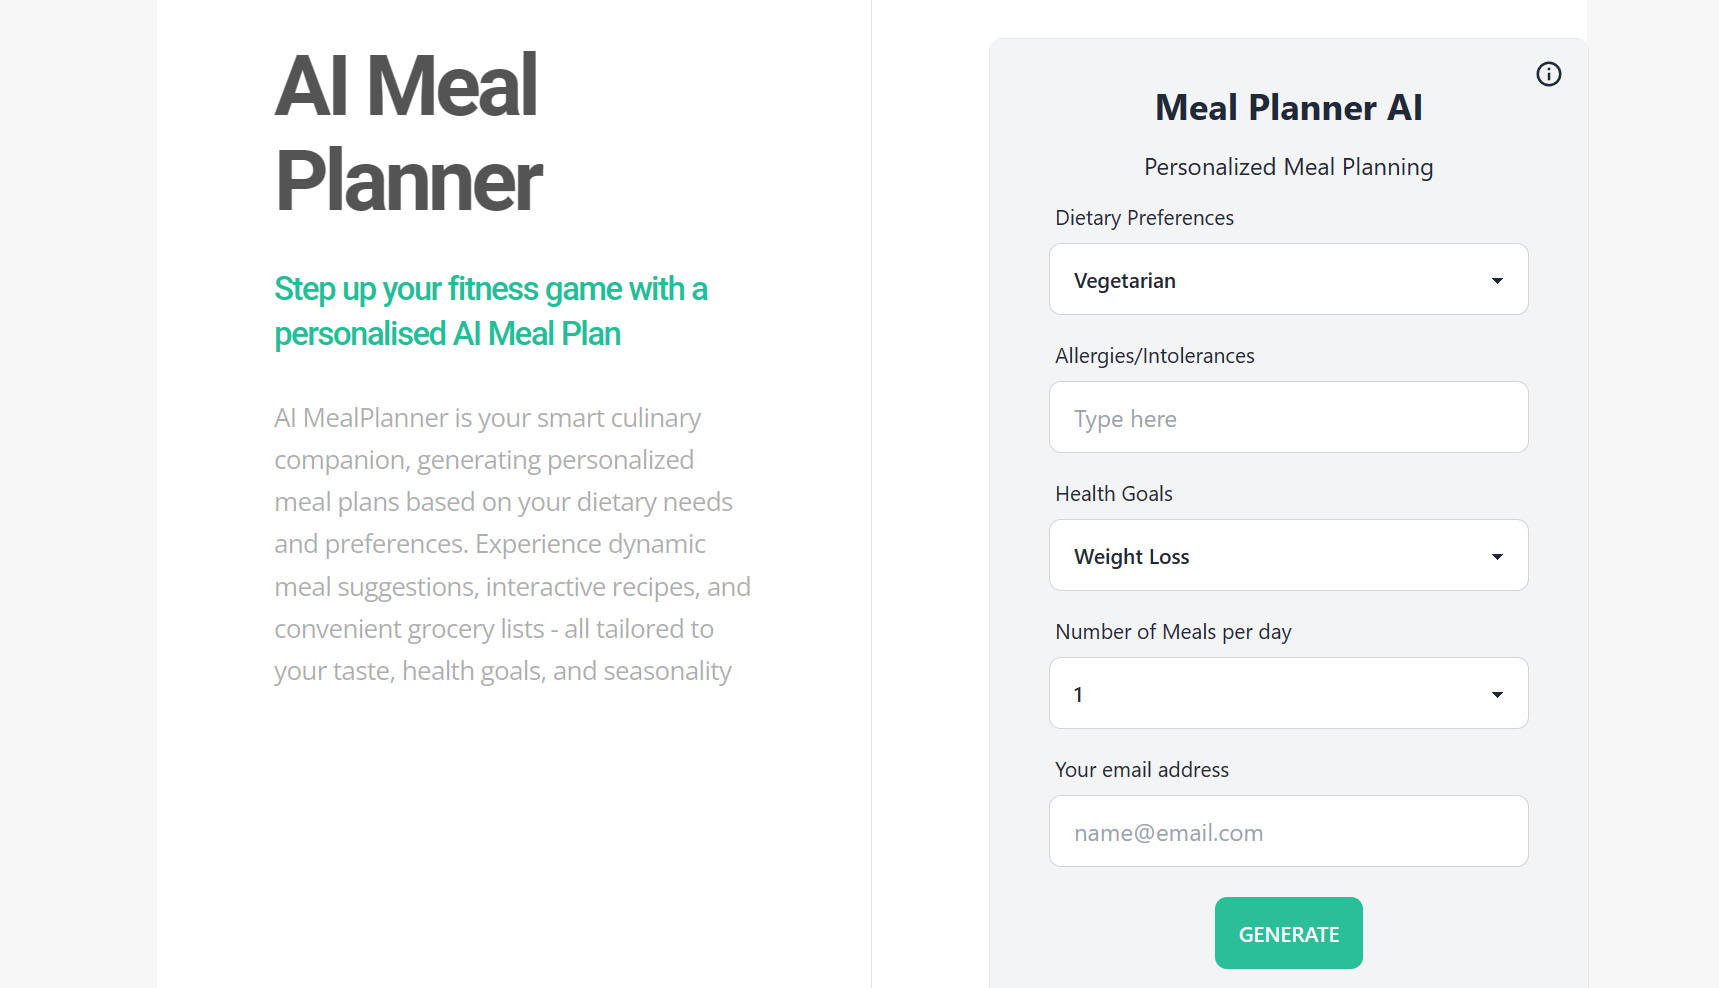This screenshot has width=1719, height=988.
Task: Expand the Health Goals dropdown showing Weight Loss
Action: (1270, 556)
